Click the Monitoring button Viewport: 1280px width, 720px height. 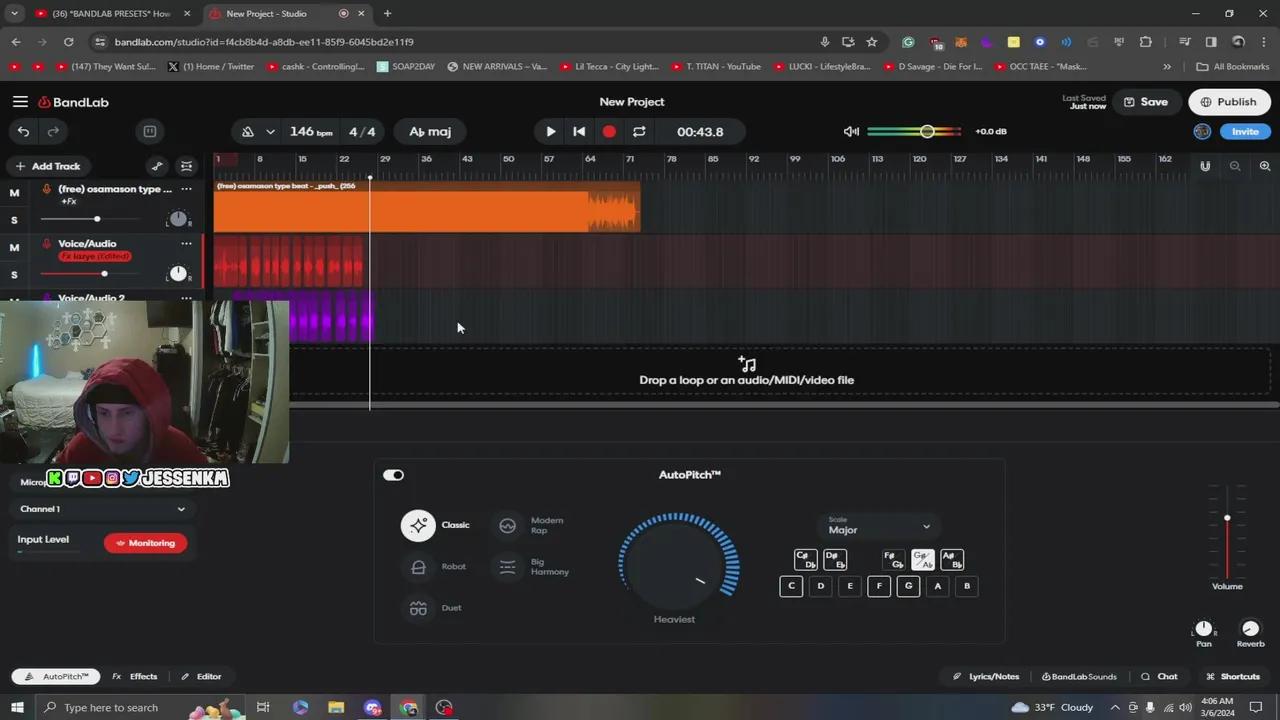[x=146, y=543]
